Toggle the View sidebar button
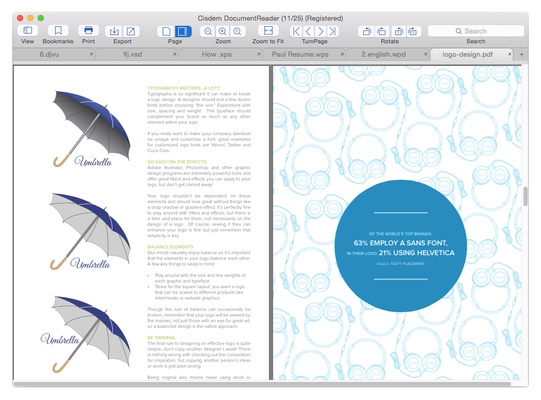Image resolution: width=541 pixels, height=400 pixels. (28, 31)
